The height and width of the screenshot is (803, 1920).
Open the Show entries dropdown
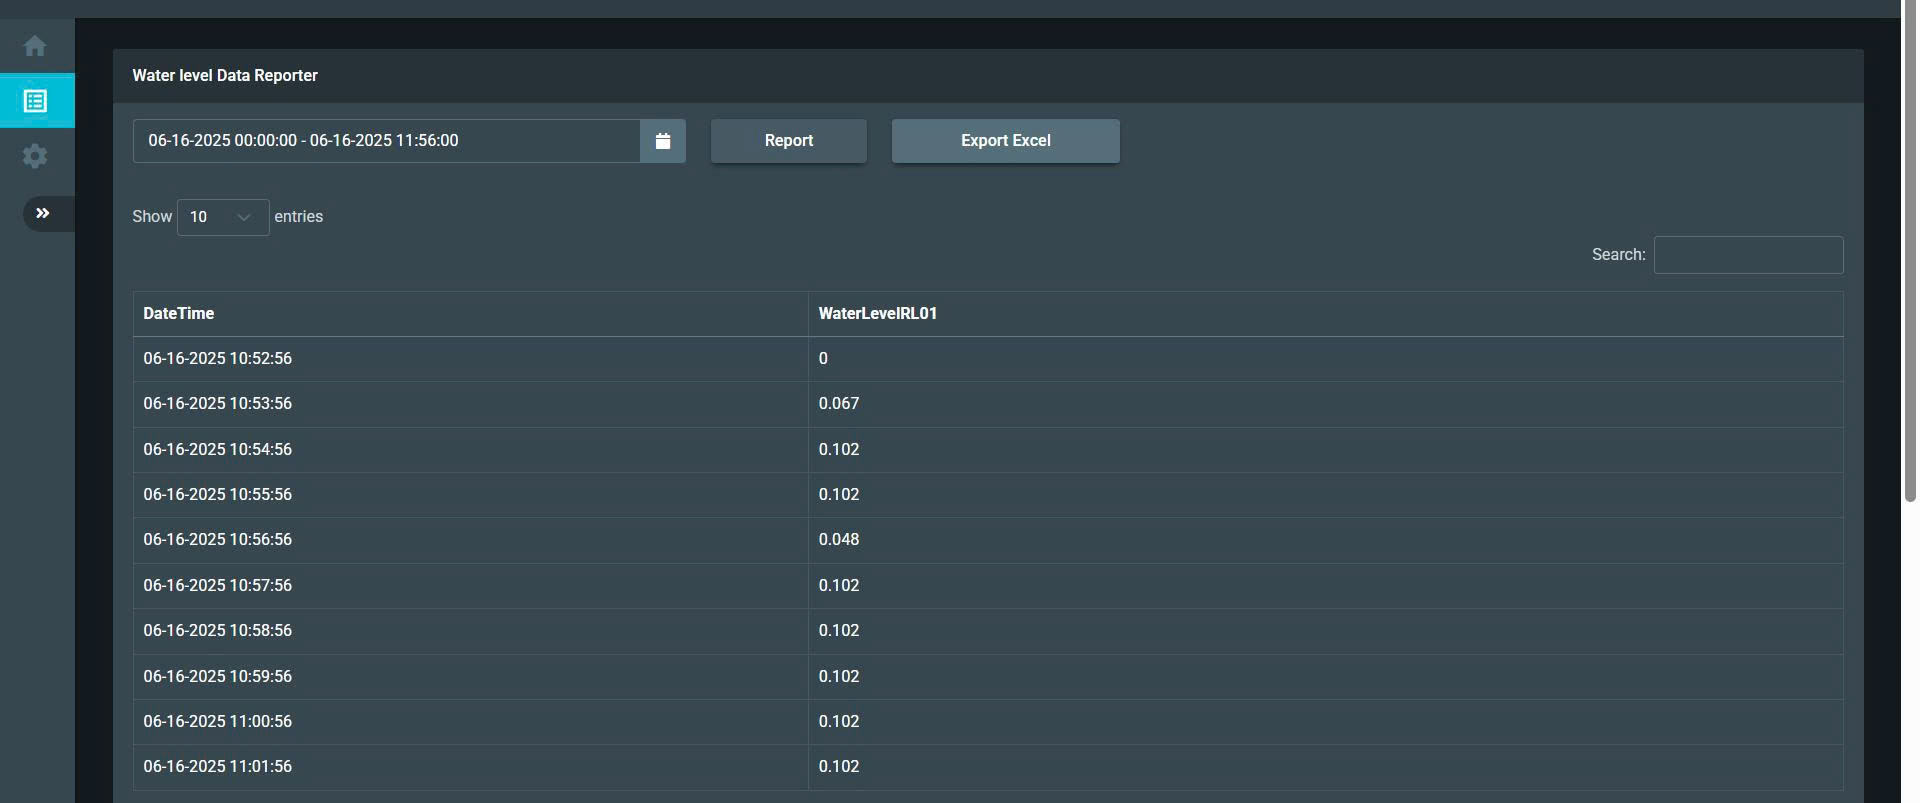click(x=222, y=217)
